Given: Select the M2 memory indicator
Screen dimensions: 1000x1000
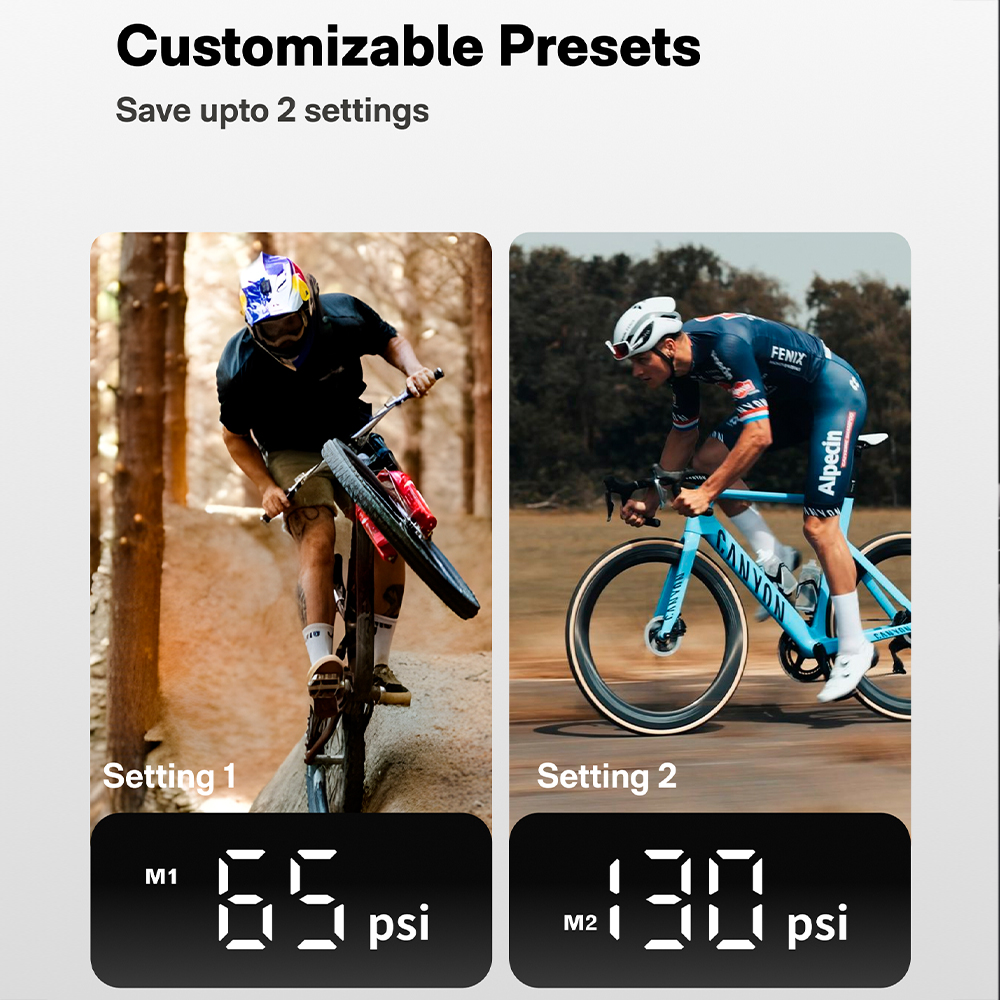Looking at the screenshot, I should pyautogui.click(x=580, y=922).
